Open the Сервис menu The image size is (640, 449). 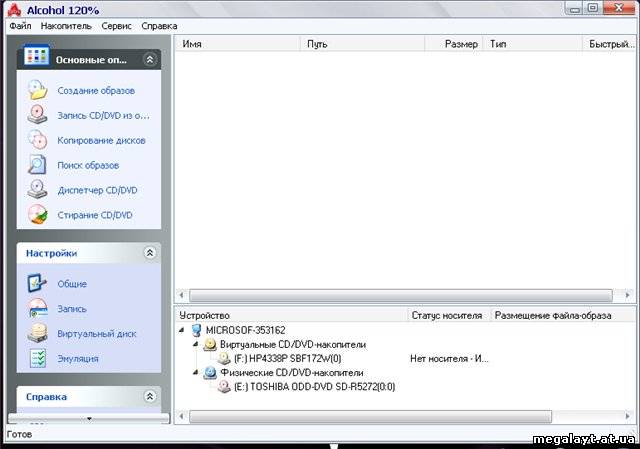click(116, 26)
